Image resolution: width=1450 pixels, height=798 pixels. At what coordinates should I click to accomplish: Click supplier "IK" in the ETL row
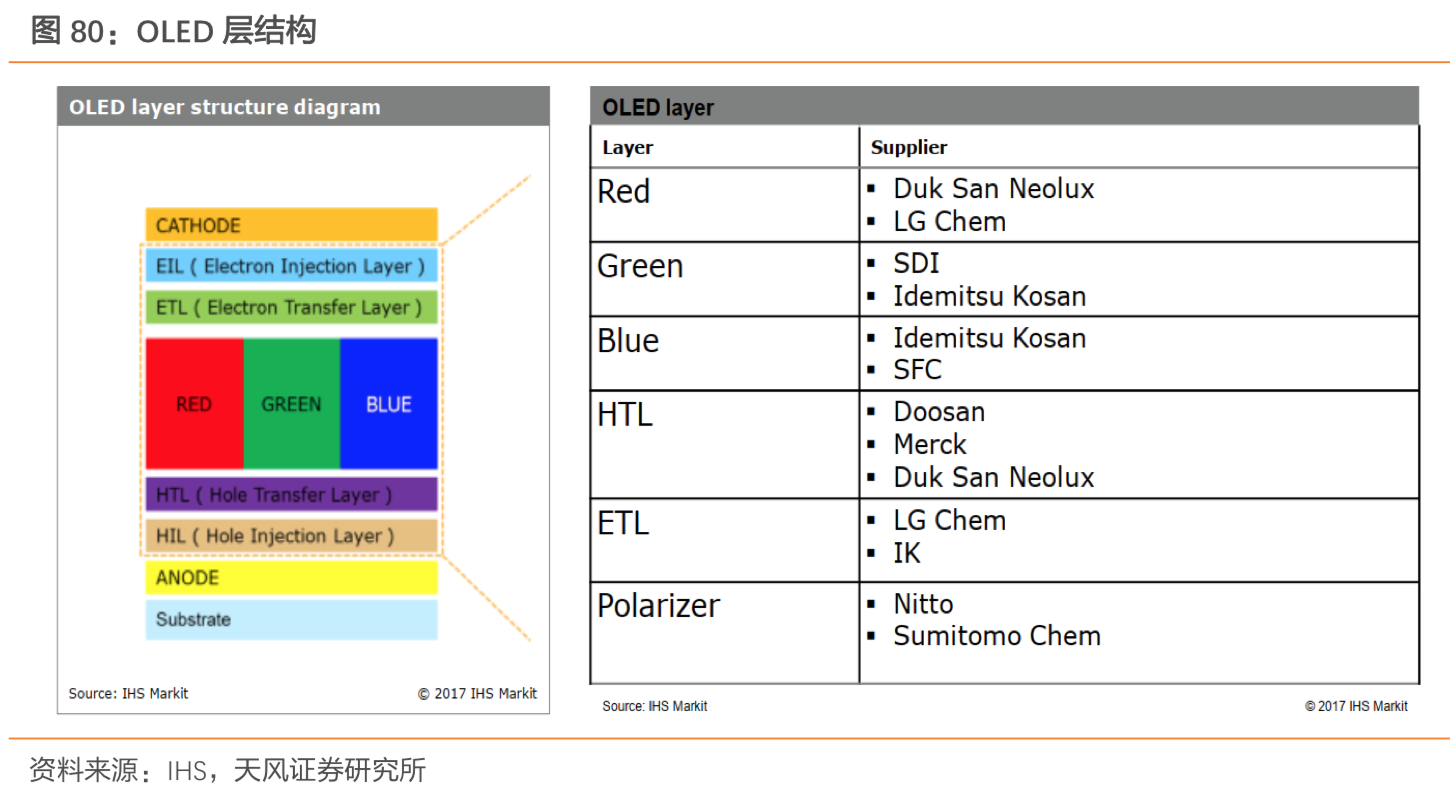(x=907, y=553)
